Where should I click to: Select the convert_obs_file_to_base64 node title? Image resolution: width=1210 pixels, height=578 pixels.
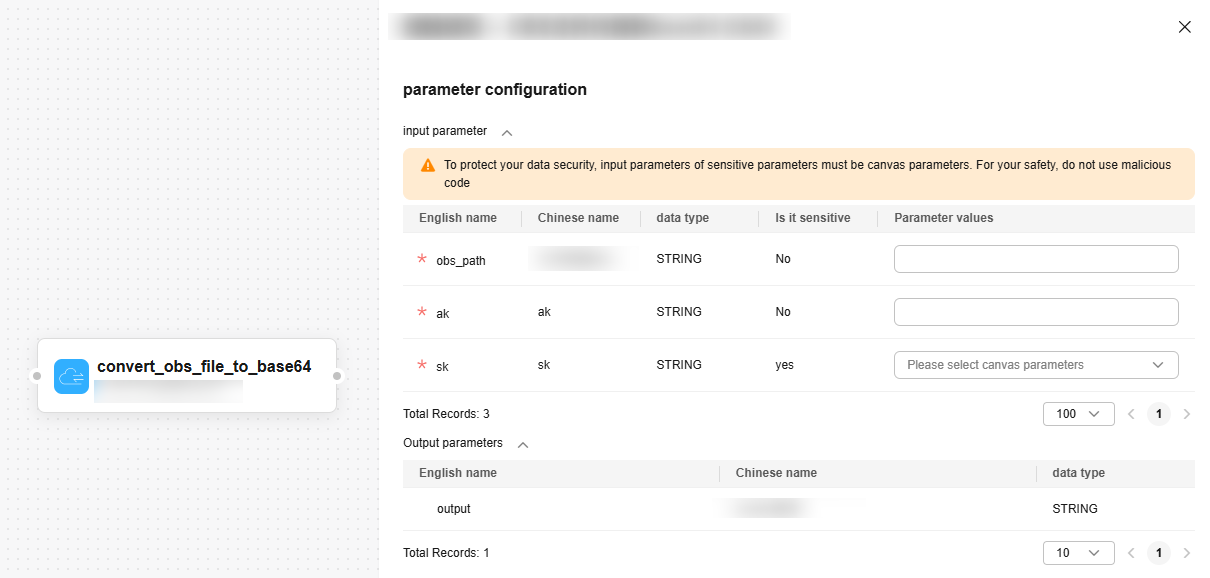tap(204, 367)
